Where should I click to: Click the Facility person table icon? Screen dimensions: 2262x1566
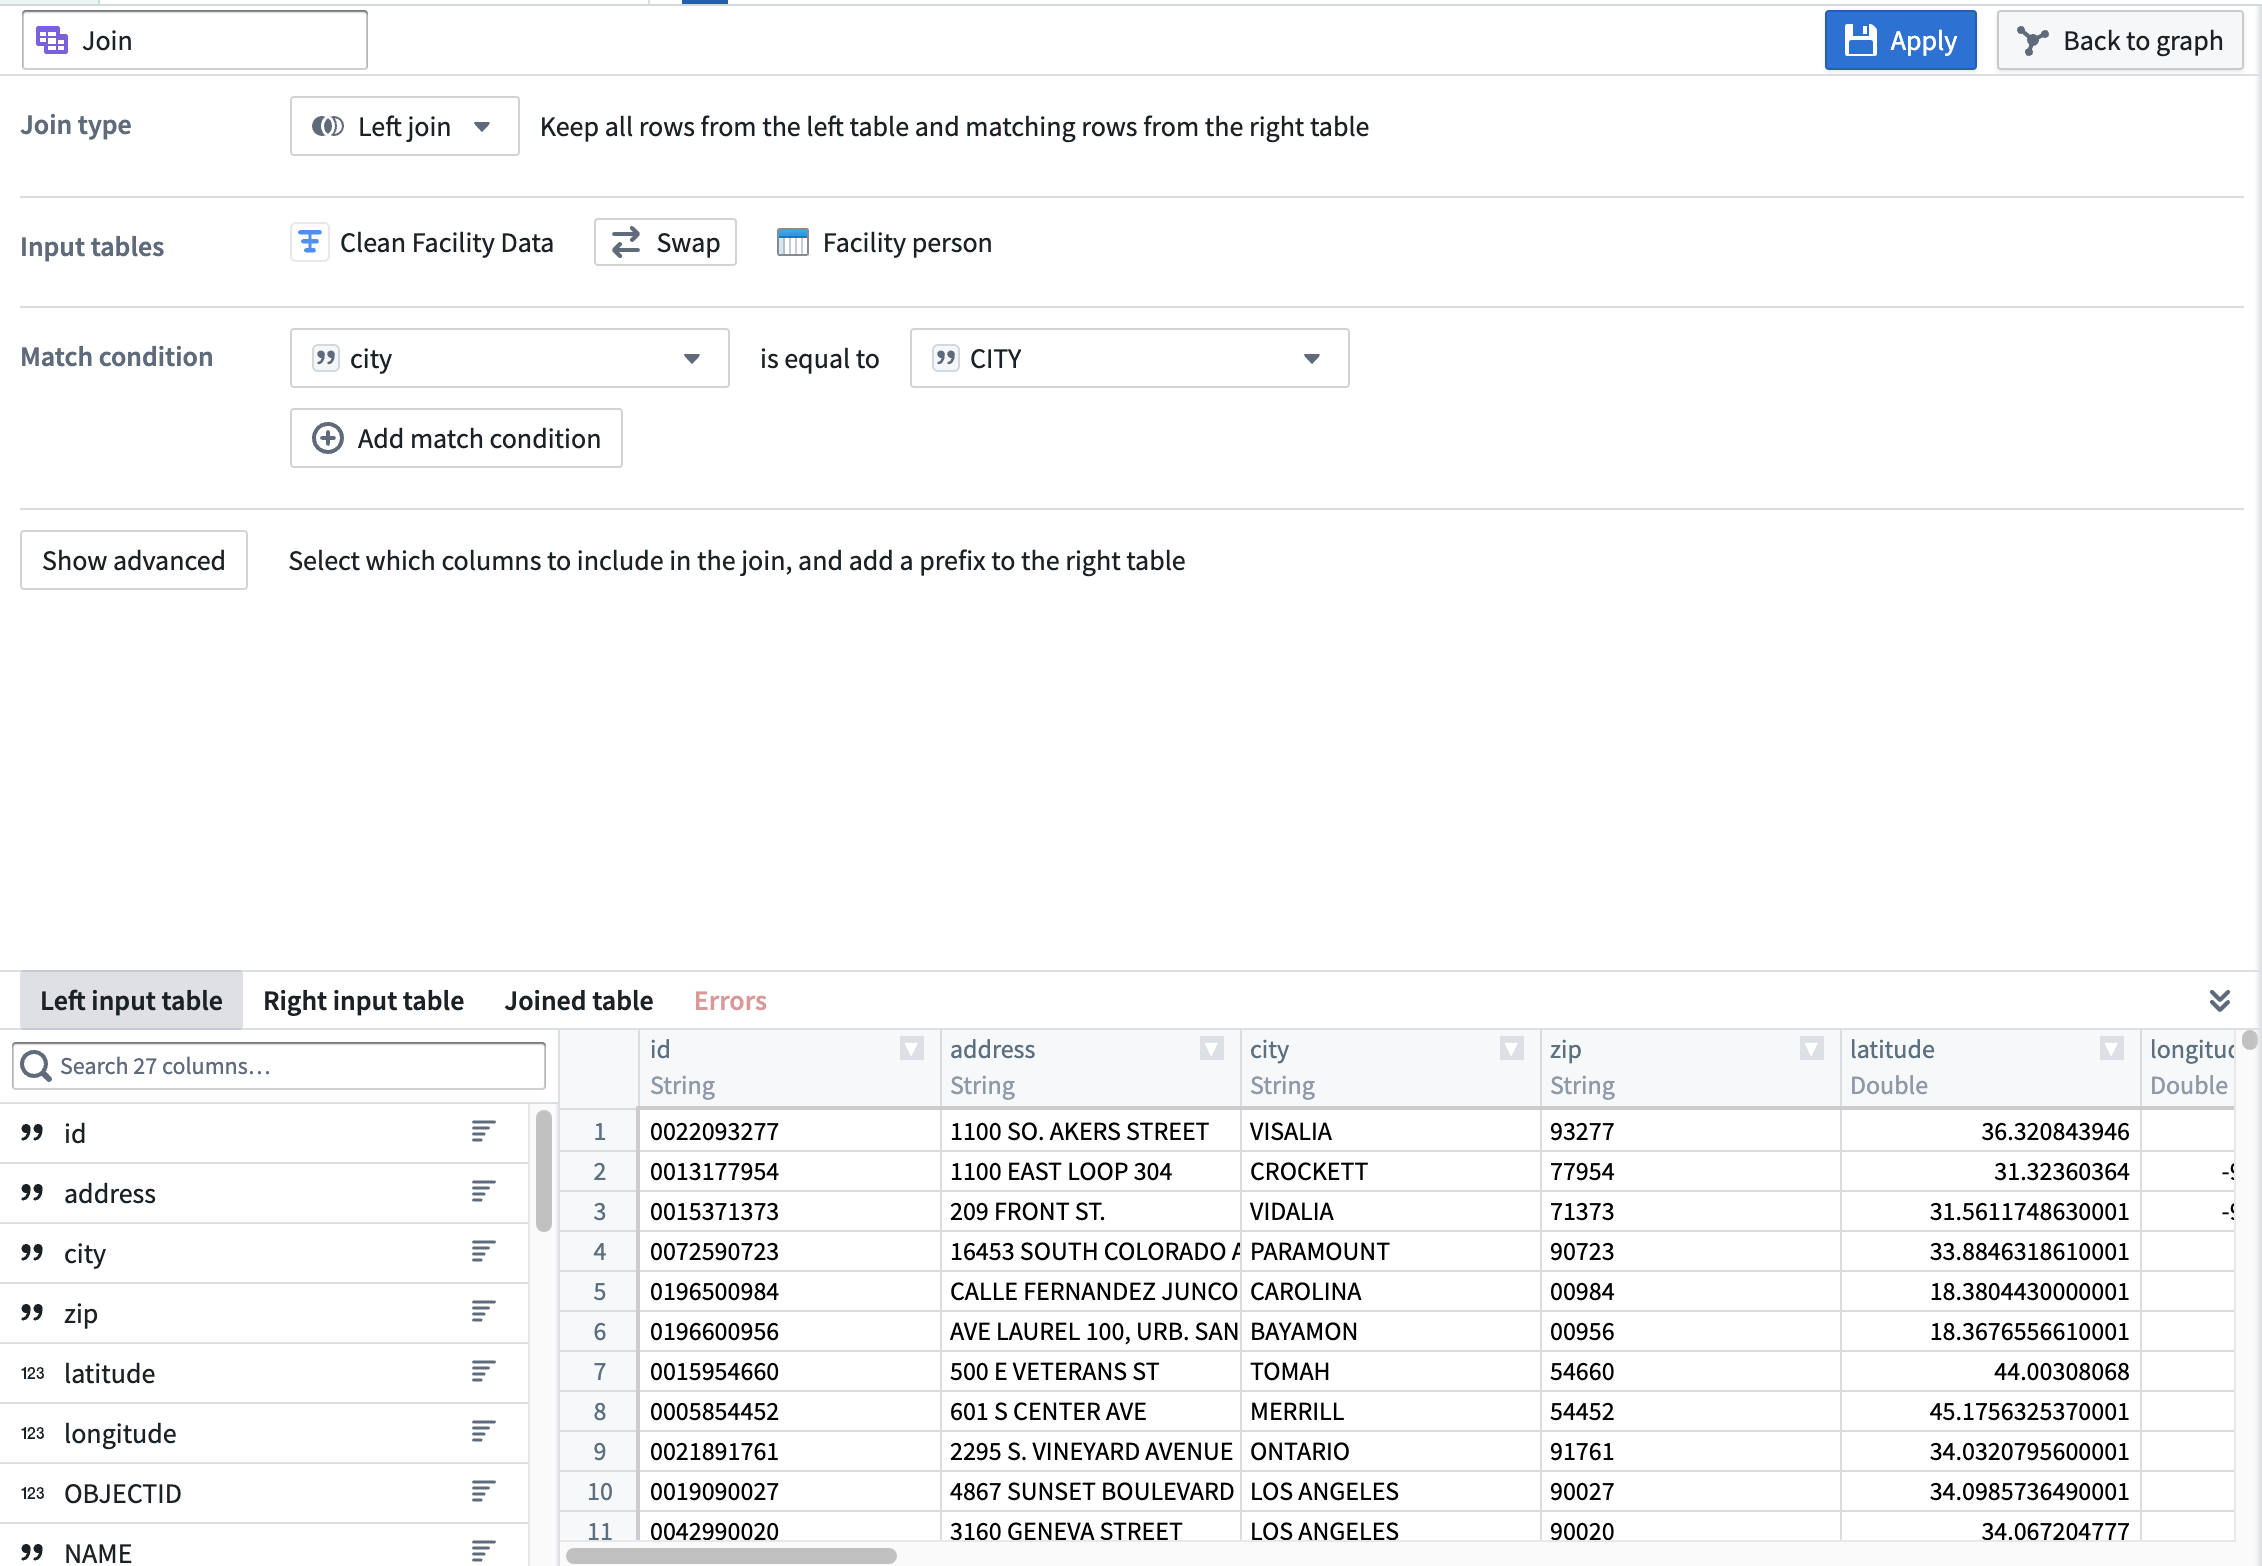pos(793,242)
